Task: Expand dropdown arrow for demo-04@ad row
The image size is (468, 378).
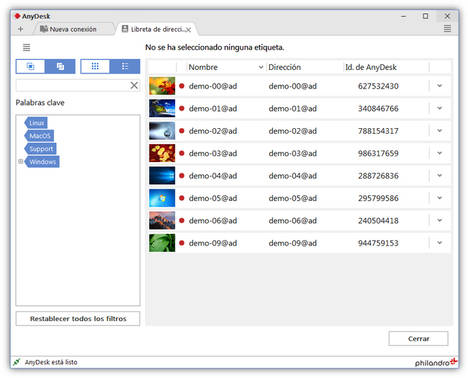Action: pos(439,175)
